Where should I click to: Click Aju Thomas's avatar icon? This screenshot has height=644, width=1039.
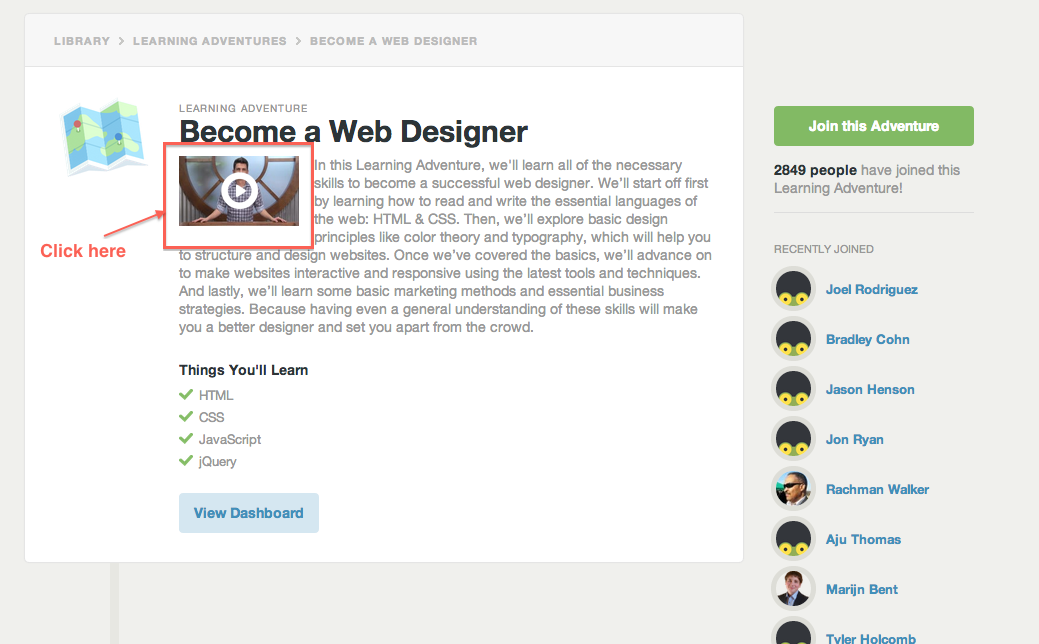[x=794, y=539]
